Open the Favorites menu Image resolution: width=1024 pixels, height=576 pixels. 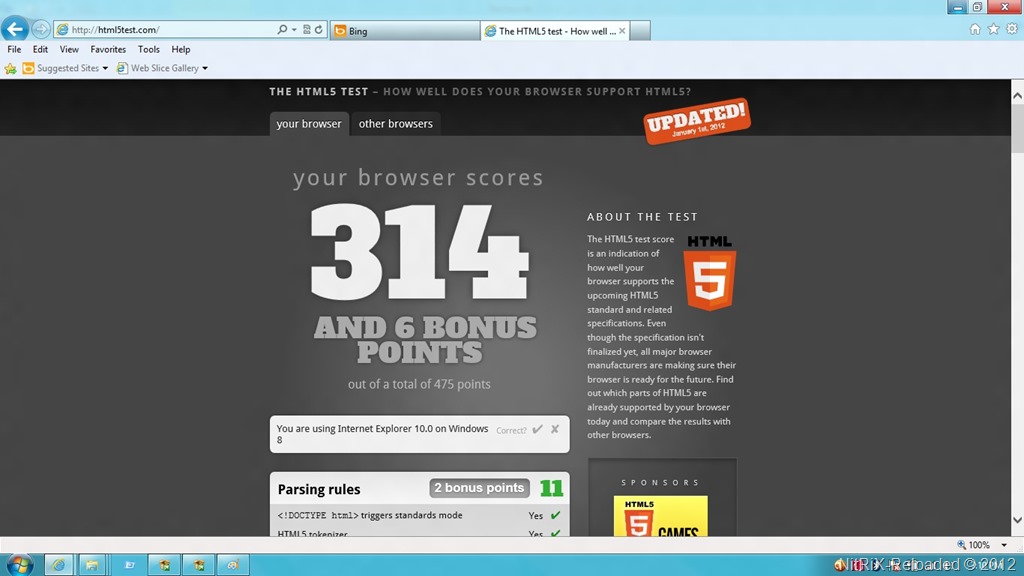(x=108, y=49)
